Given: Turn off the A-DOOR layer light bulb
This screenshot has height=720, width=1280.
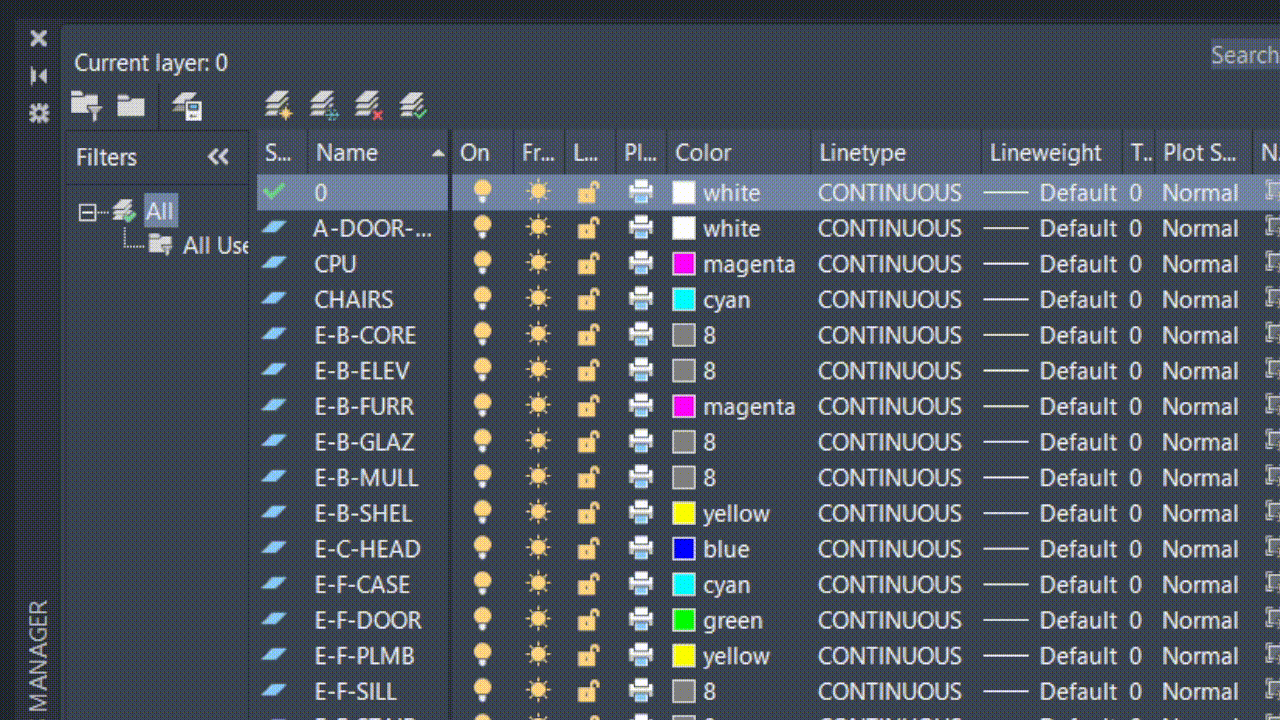Looking at the screenshot, I should click(482, 228).
